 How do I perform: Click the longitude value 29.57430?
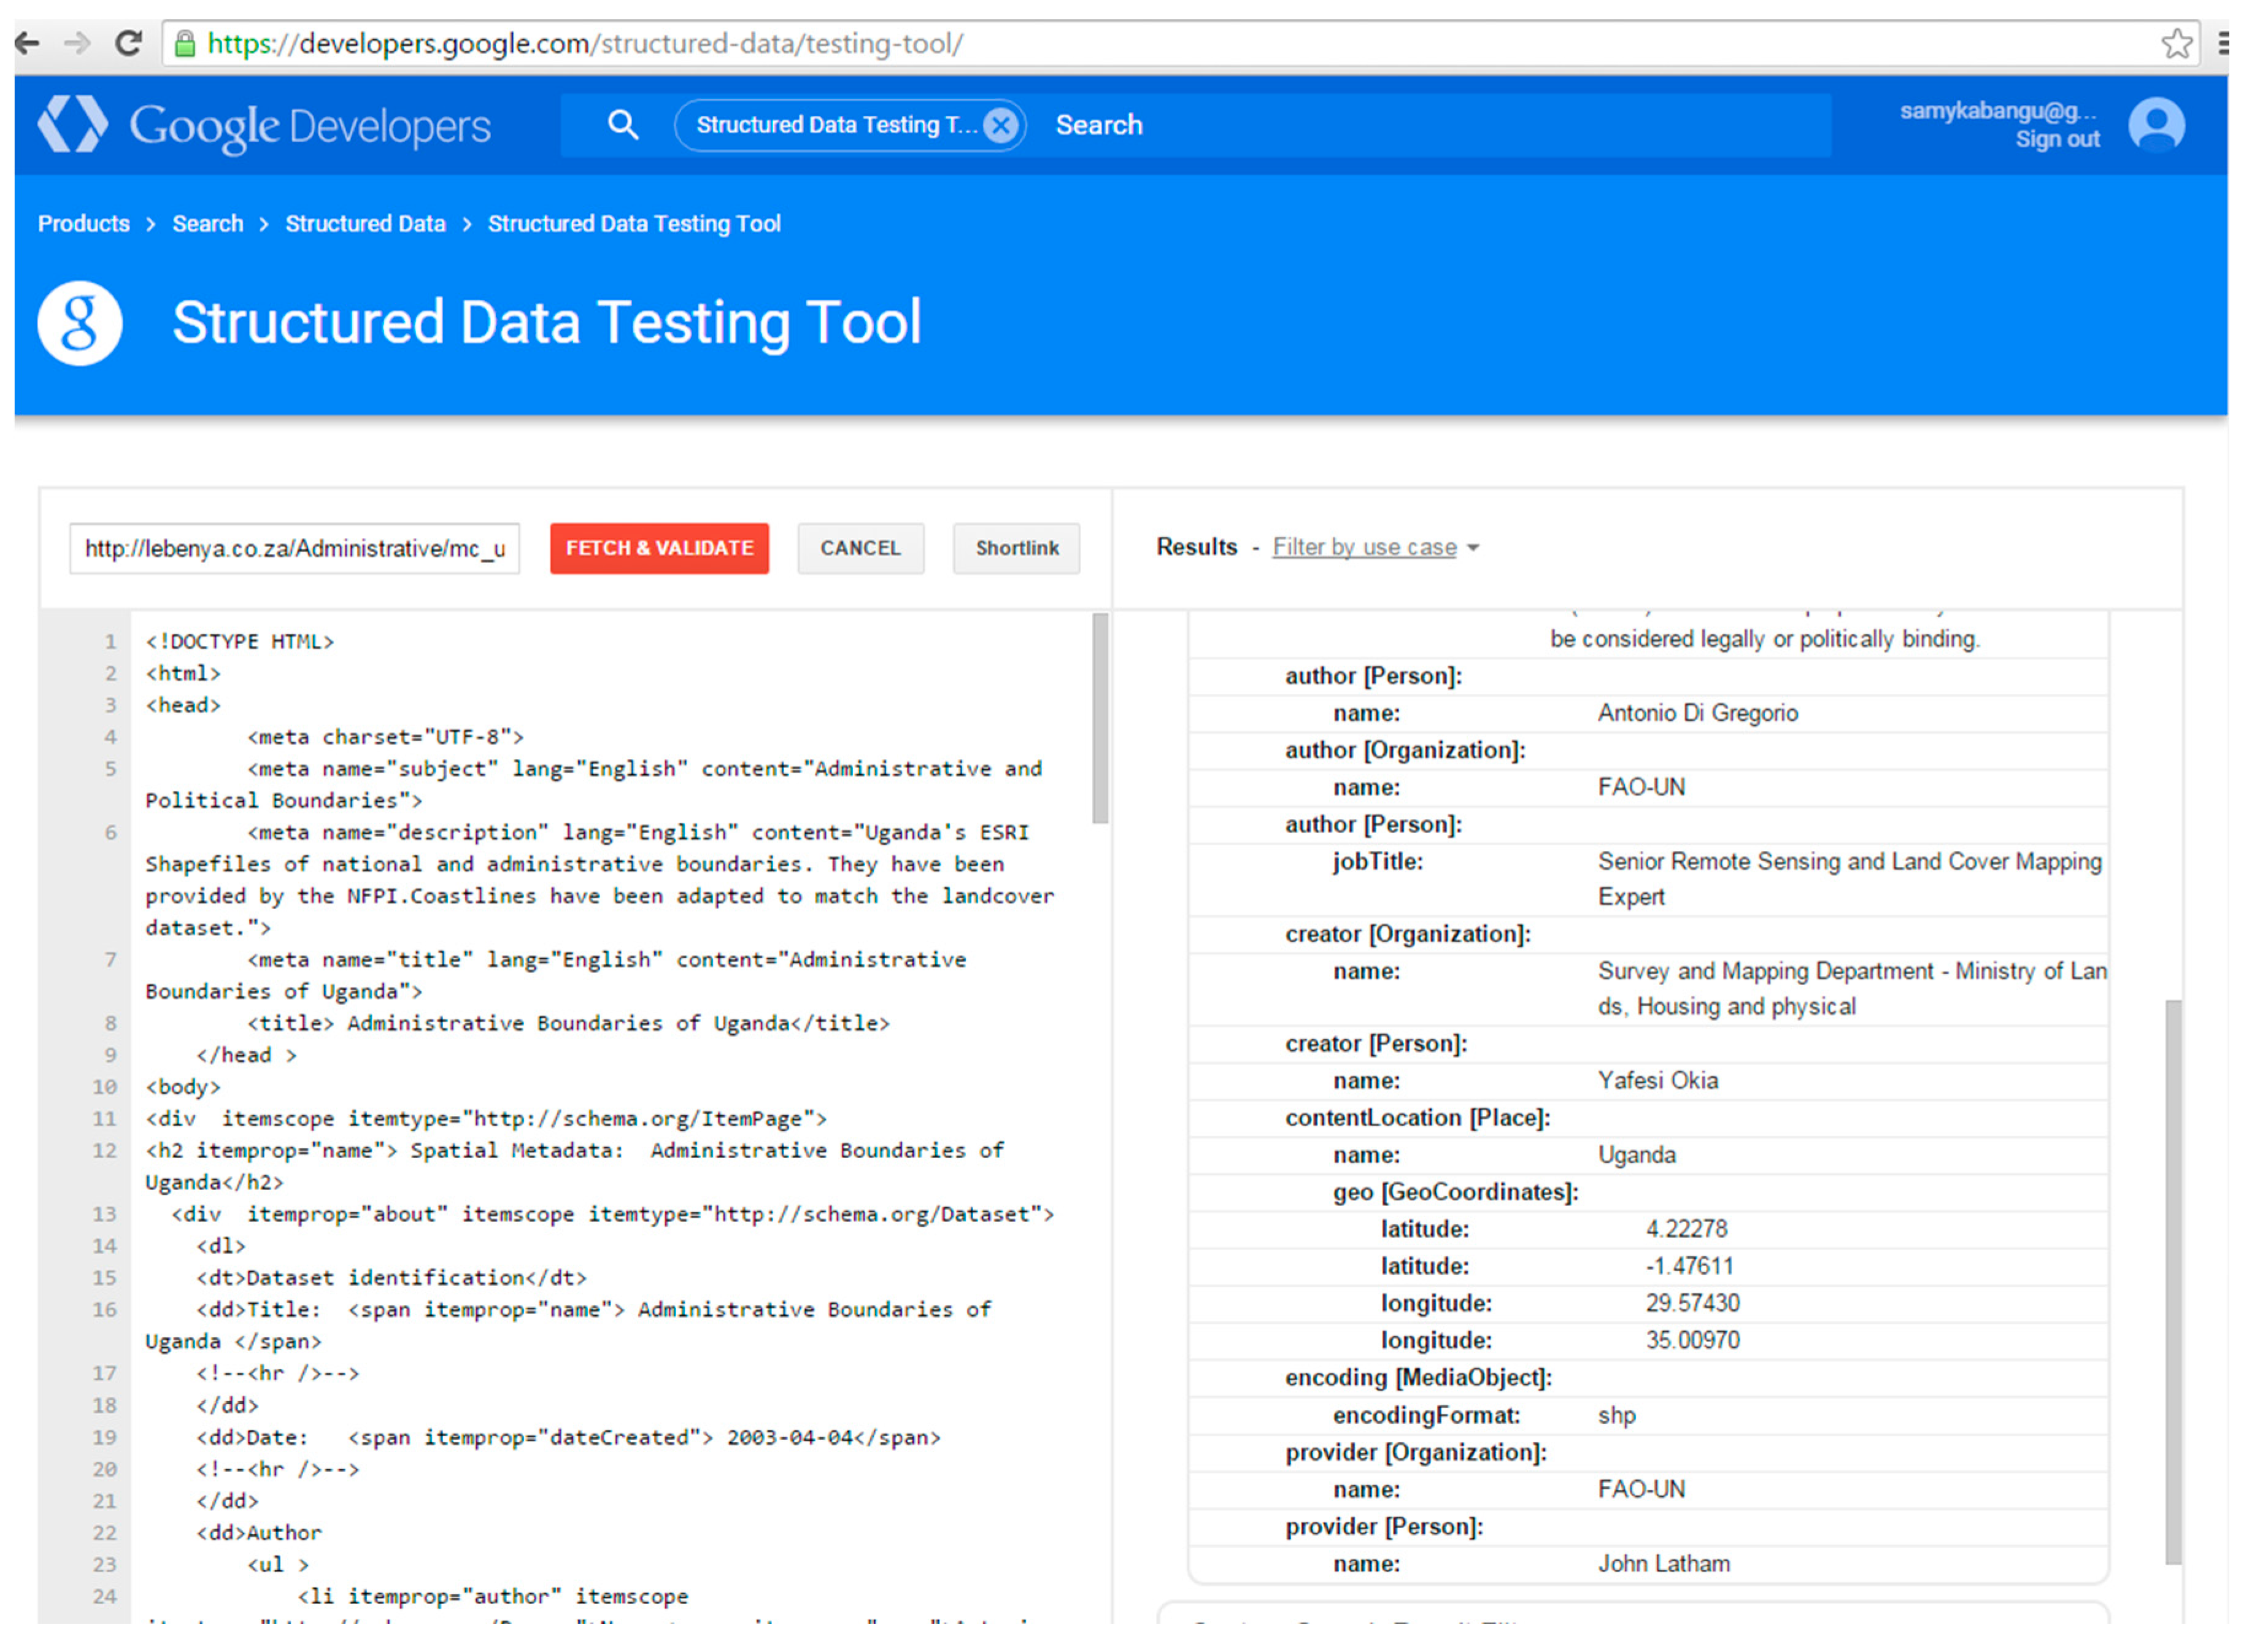(1693, 1303)
